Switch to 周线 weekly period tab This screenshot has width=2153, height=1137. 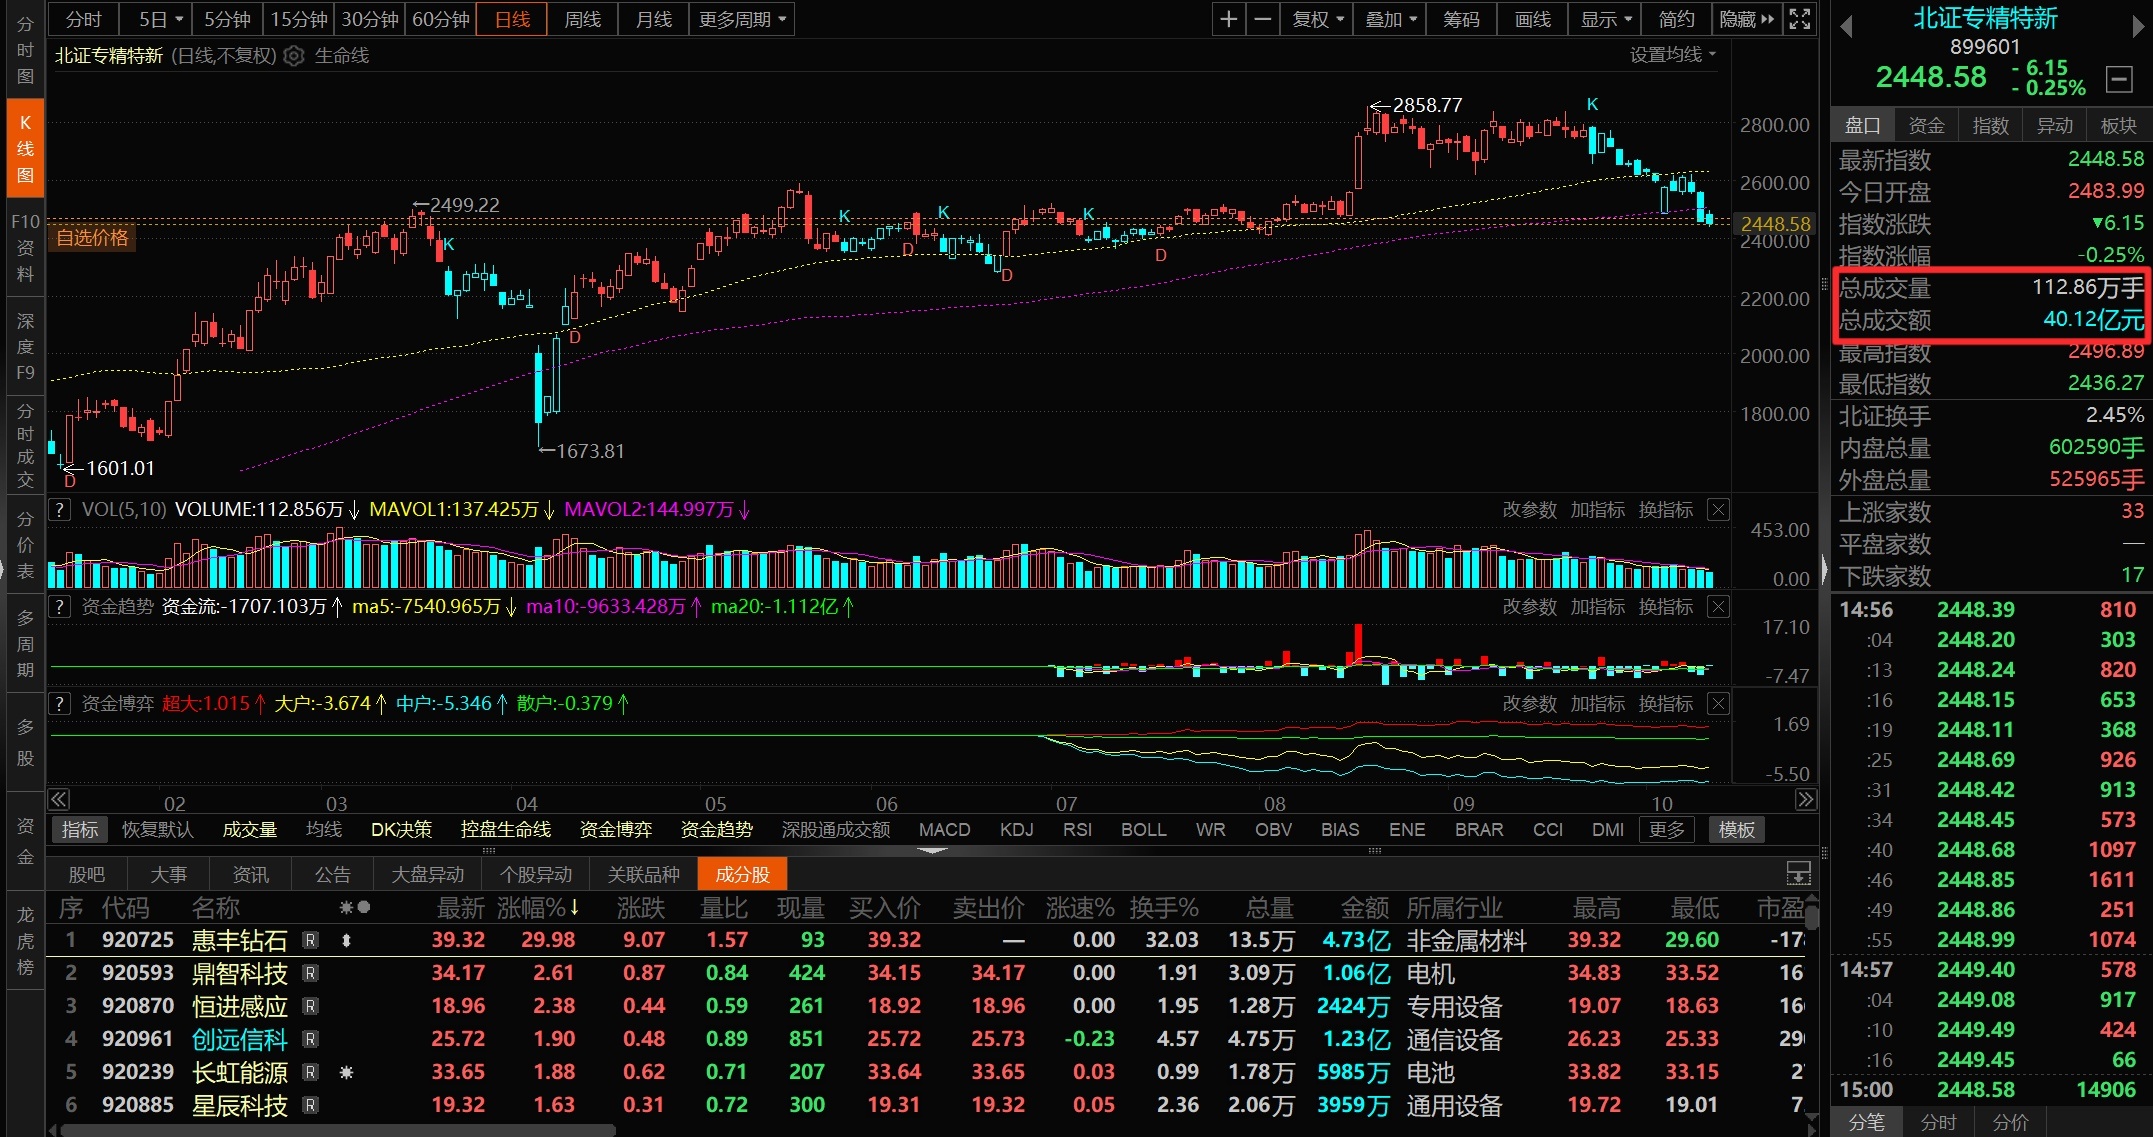coord(582,19)
